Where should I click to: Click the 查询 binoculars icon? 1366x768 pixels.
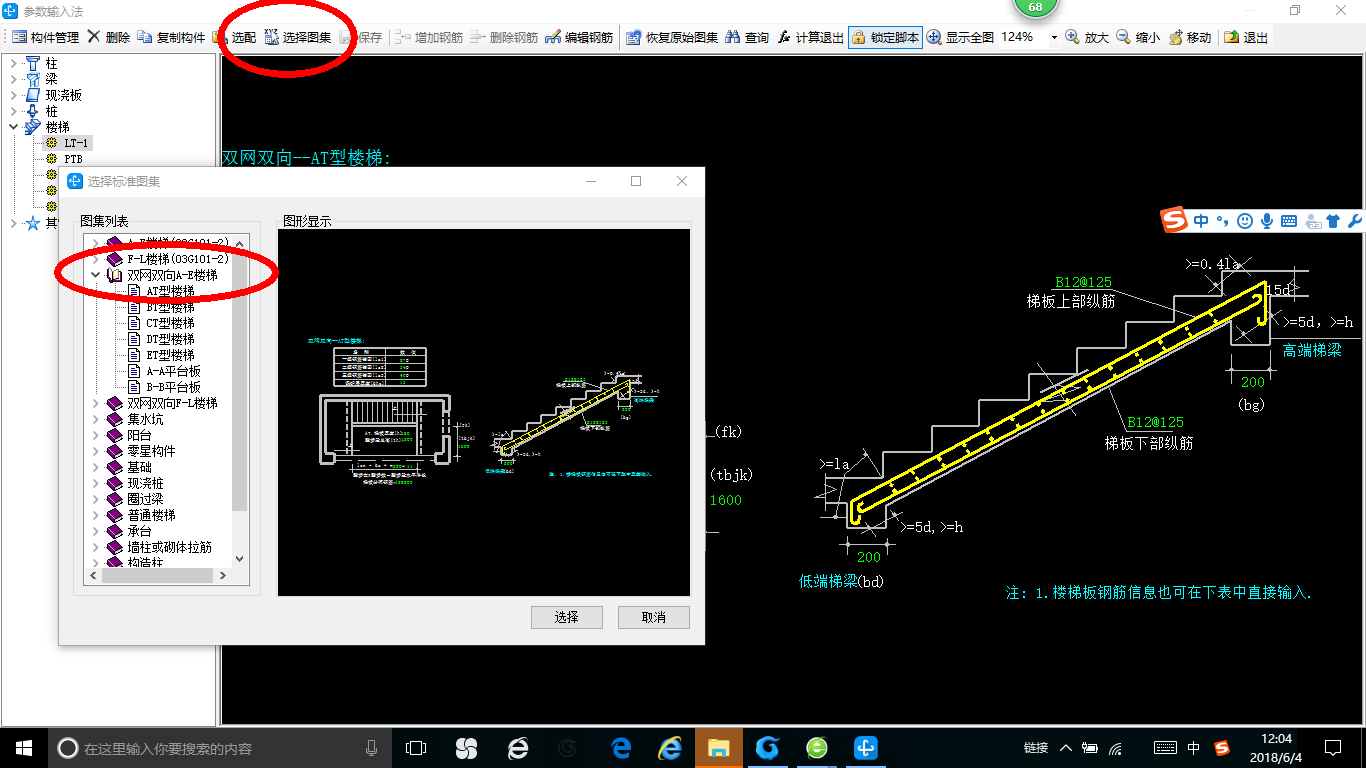(733, 37)
